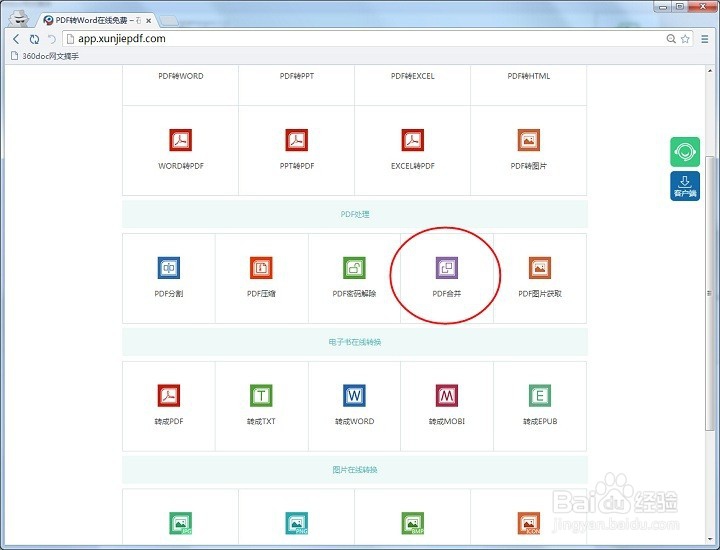The width and height of the screenshot is (720, 550).
Task: Choose the PNG image conversion icon
Action: [297, 523]
